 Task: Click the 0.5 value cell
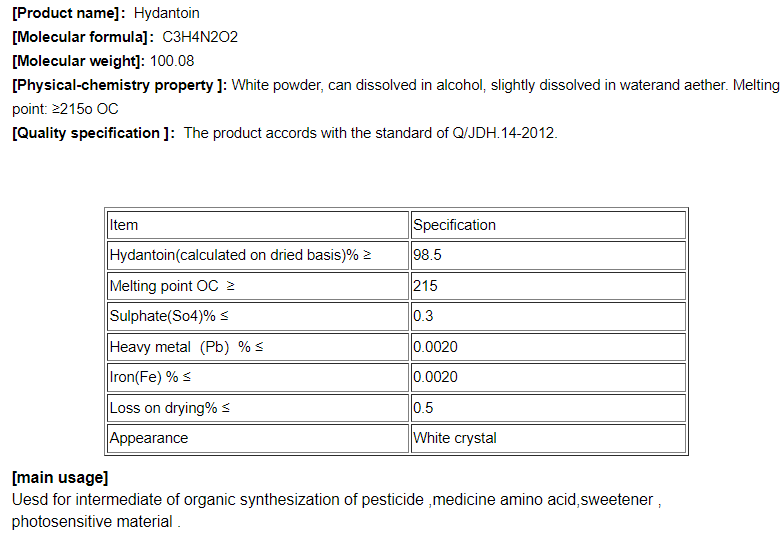[x=548, y=408]
